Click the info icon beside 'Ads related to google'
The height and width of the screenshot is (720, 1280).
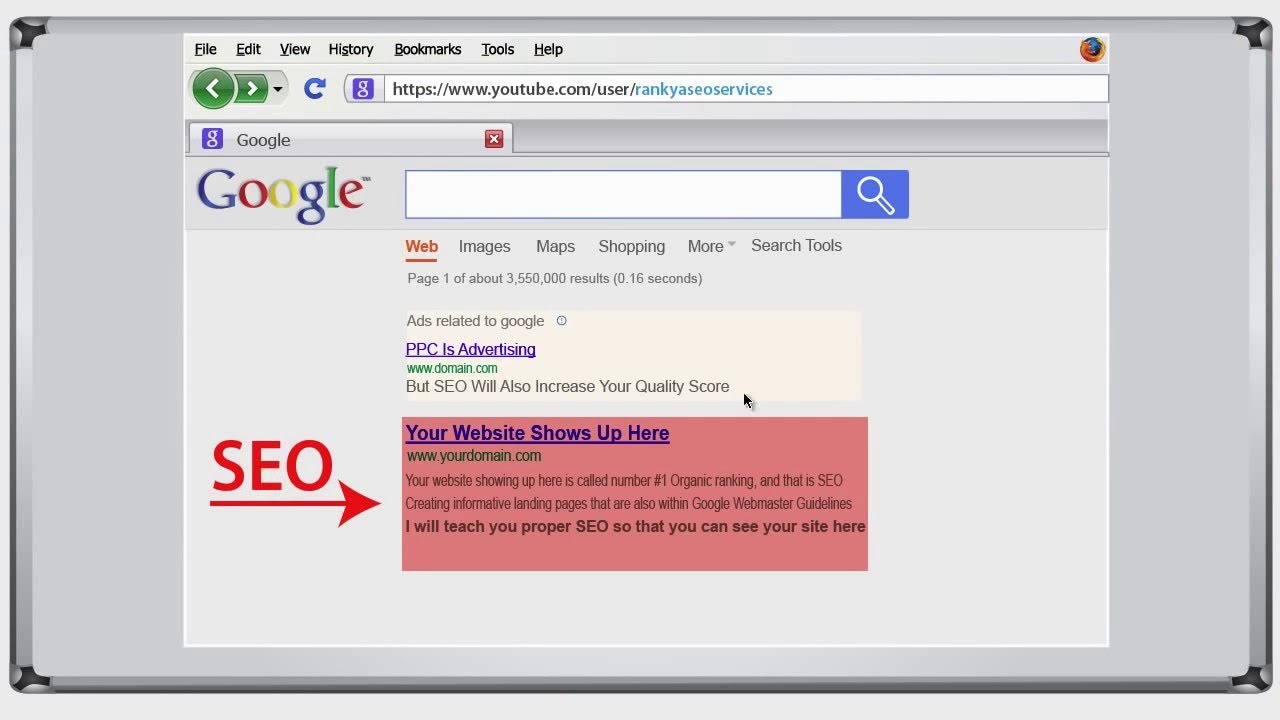561,321
